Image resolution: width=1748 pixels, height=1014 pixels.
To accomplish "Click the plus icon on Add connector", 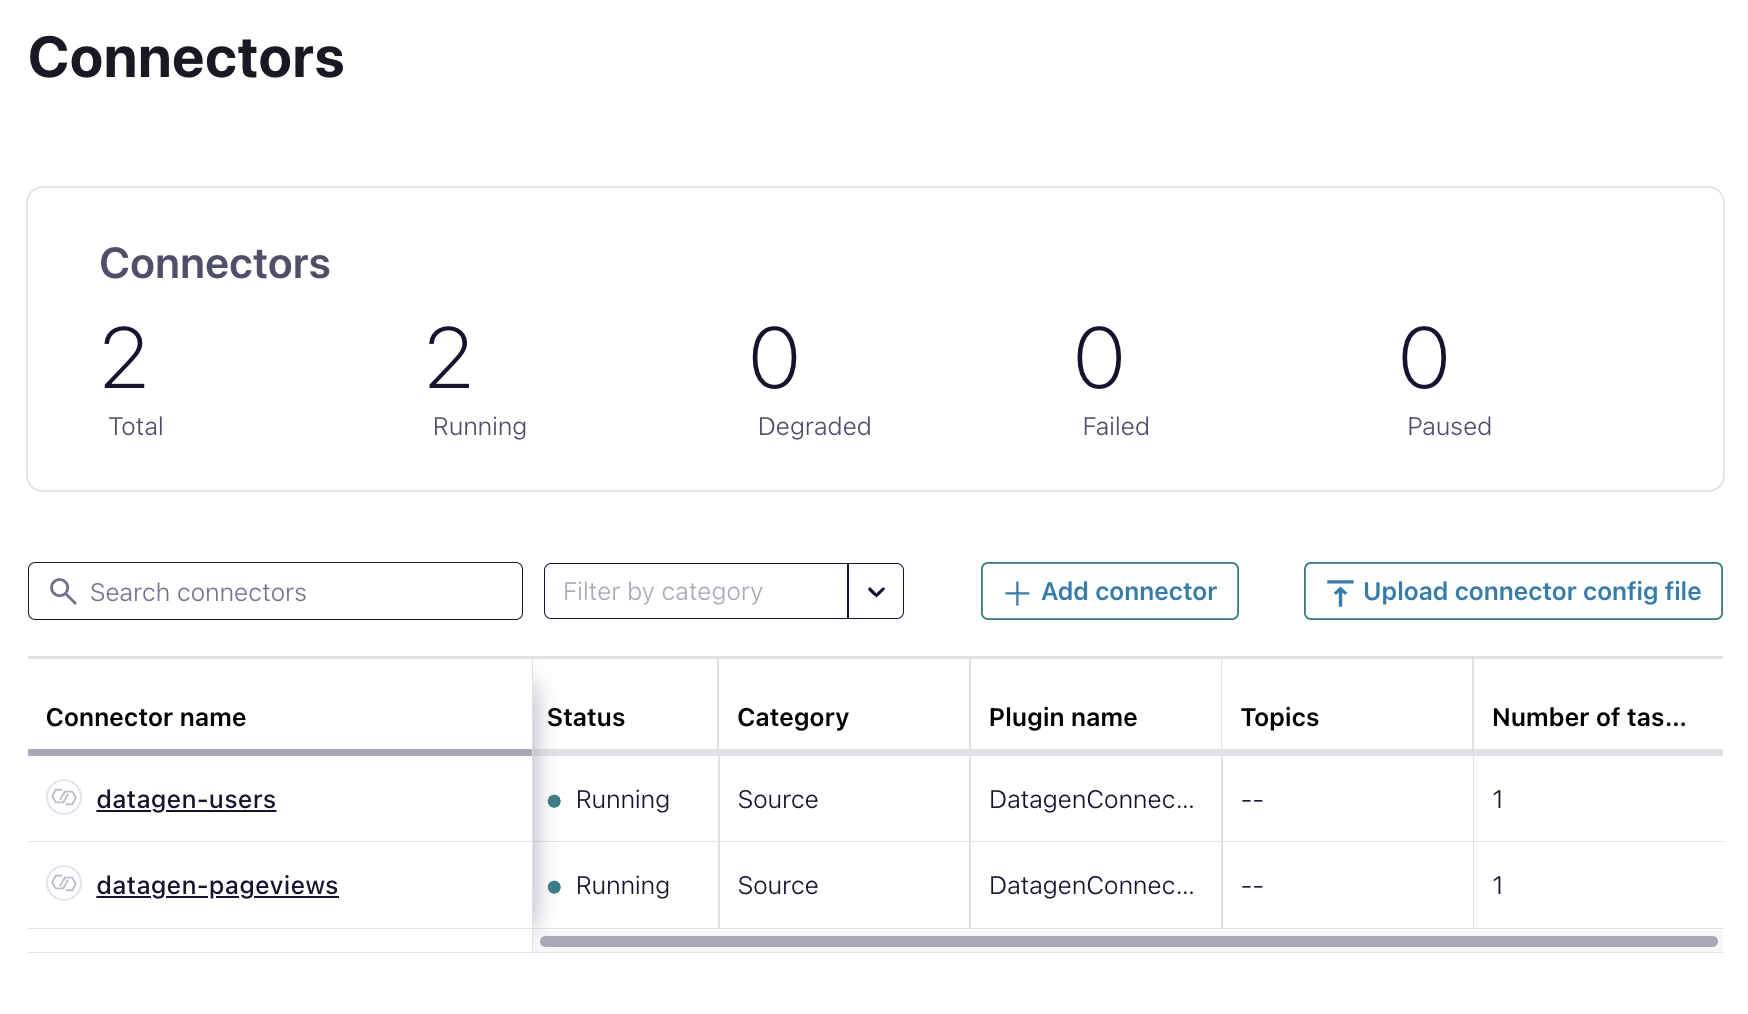I will [x=1017, y=593].
